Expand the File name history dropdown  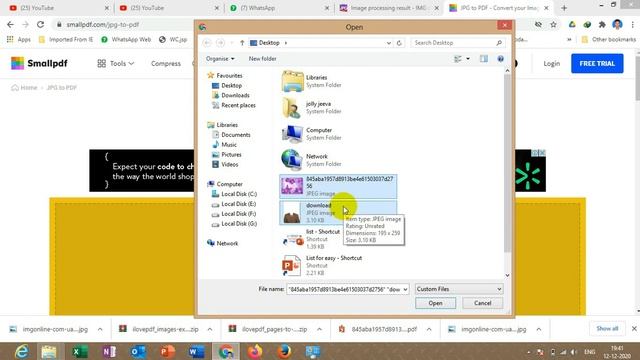405,289
